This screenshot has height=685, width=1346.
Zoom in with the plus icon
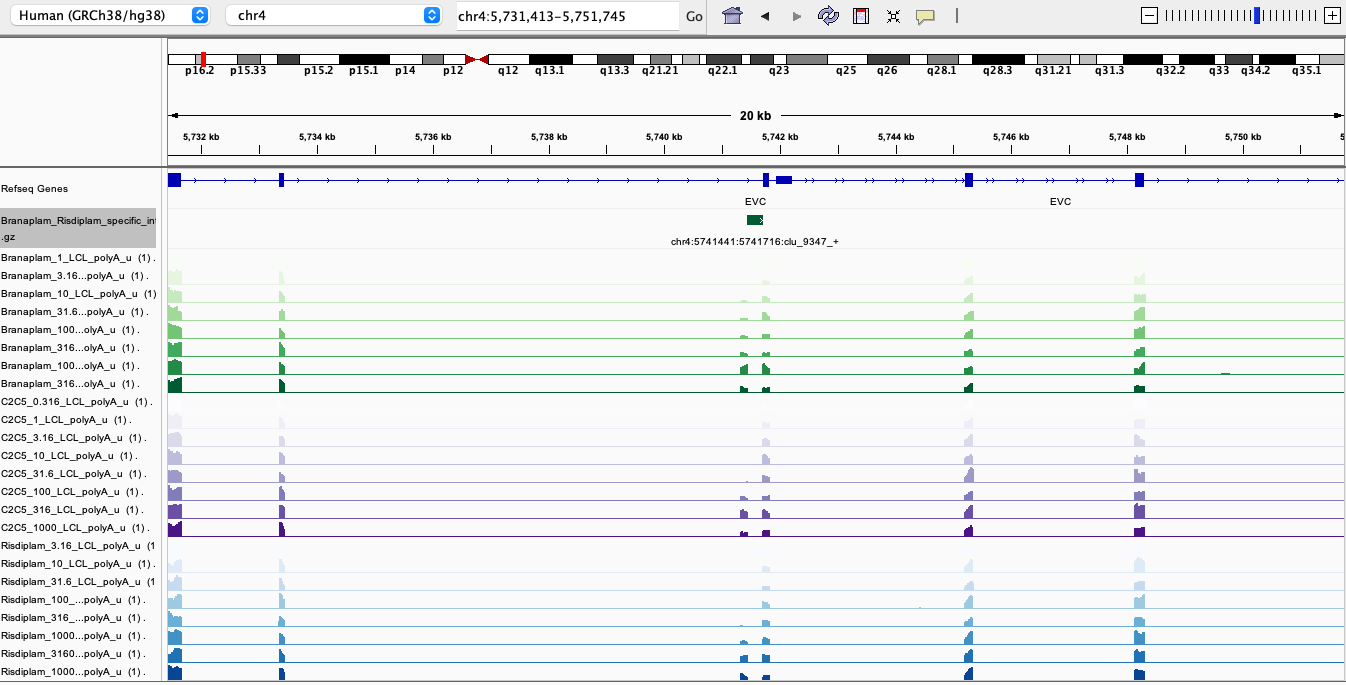click(1332, 16)
